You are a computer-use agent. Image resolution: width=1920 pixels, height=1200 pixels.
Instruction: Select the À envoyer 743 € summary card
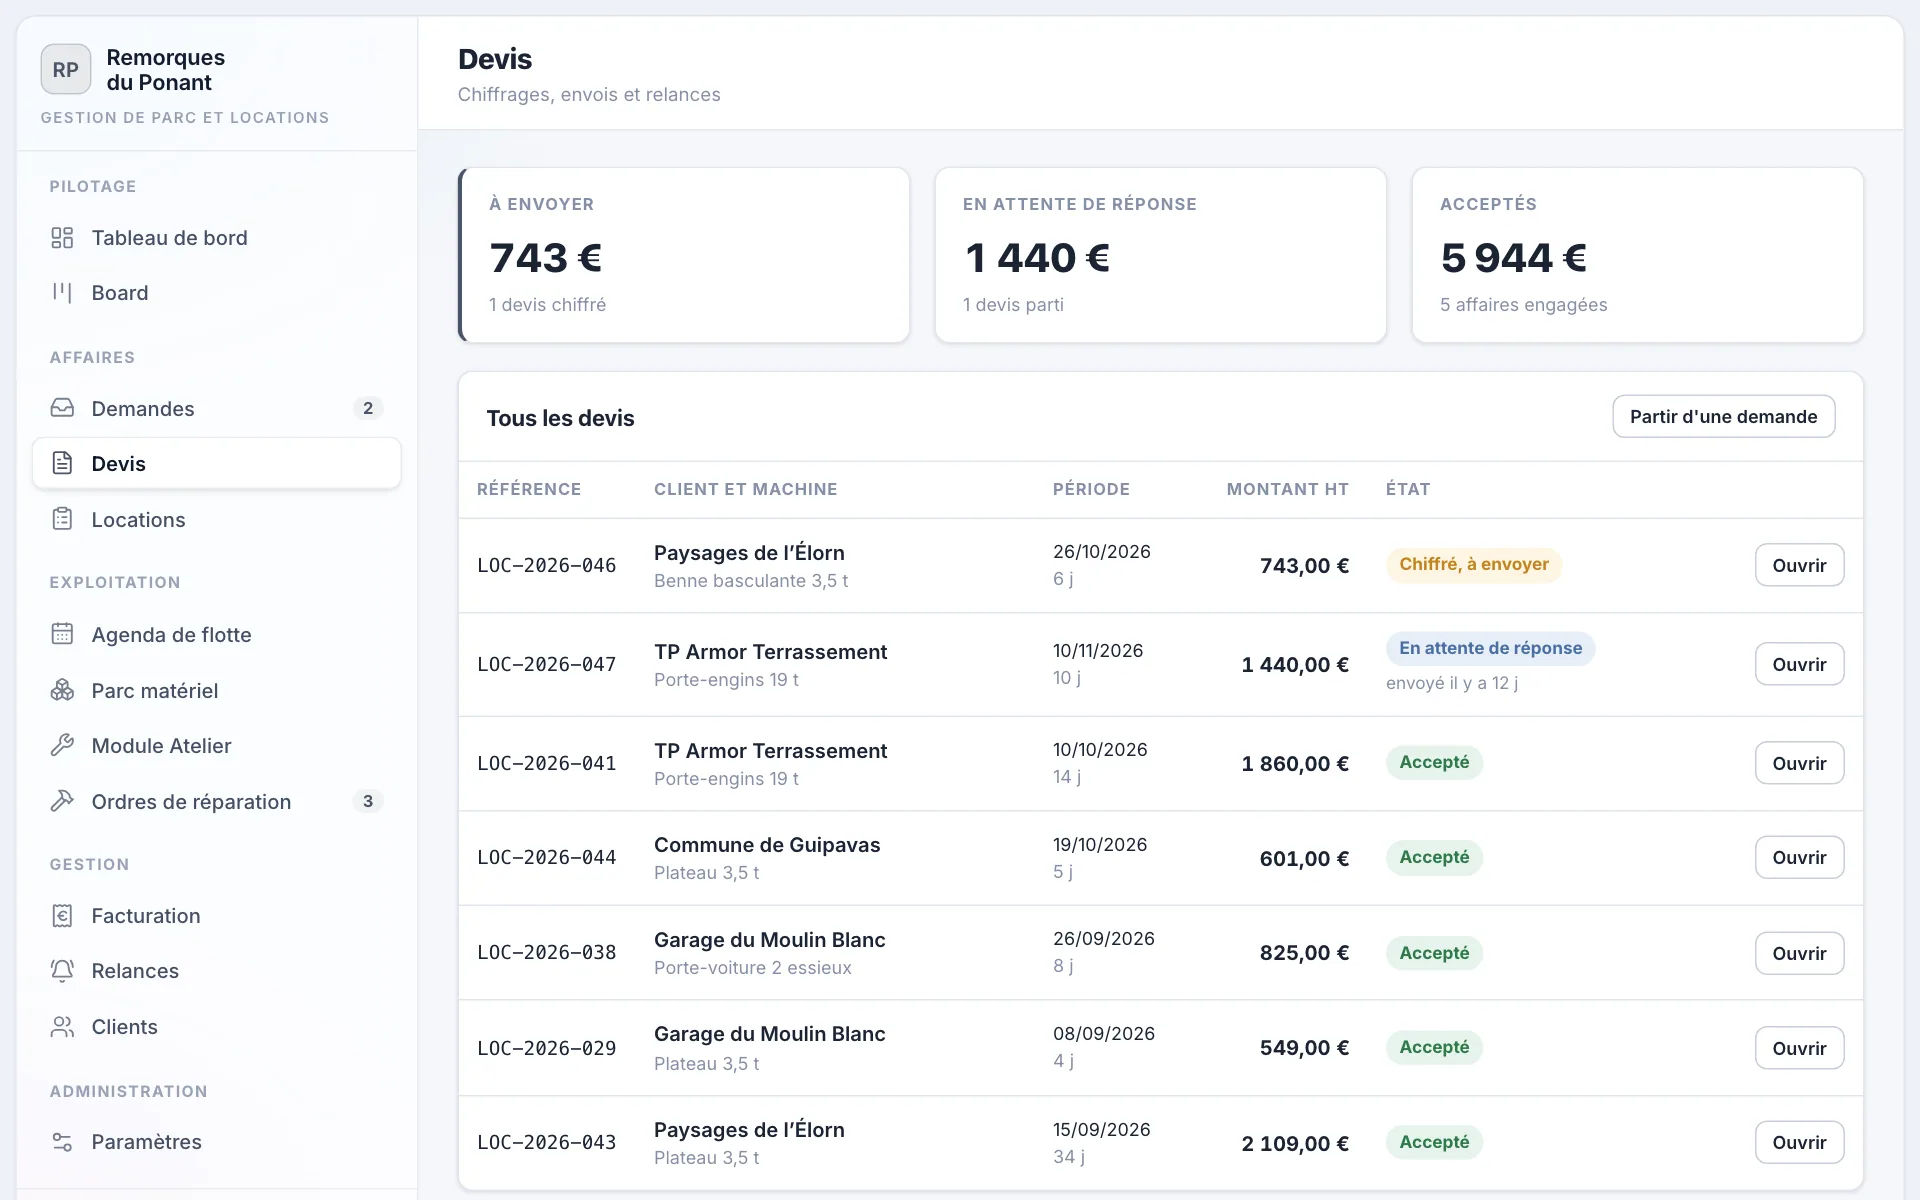[x=684, y=255]
